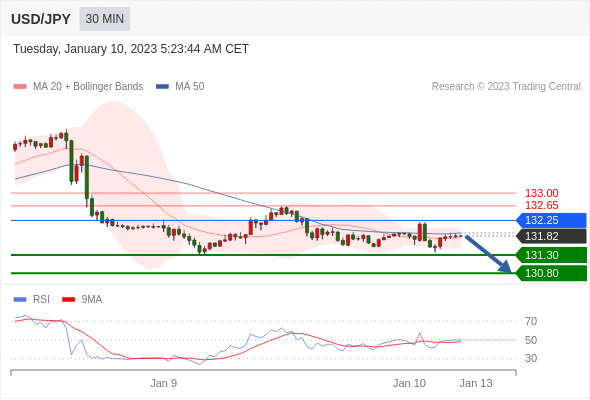
Task: Click the blue downward forecast arrow
Action: tap(488, 253)
